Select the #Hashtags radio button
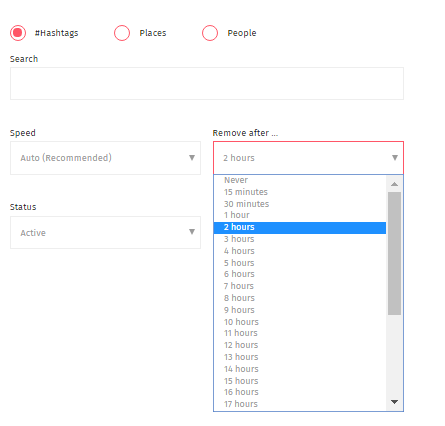This screenshot has height=426, width=445. (x=18, y=33)
